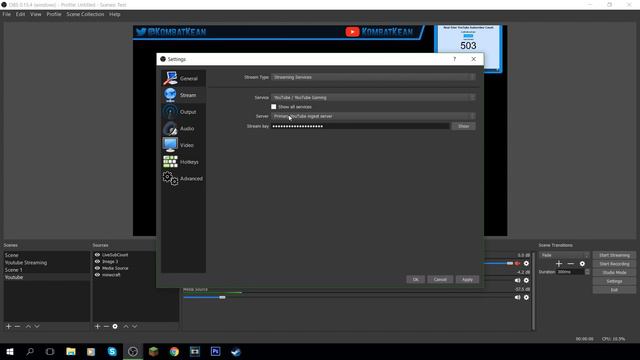Image resolution: width=640 pixels, height=360 pixels.
Task: Open the Output settings tab
Action: 183,111
